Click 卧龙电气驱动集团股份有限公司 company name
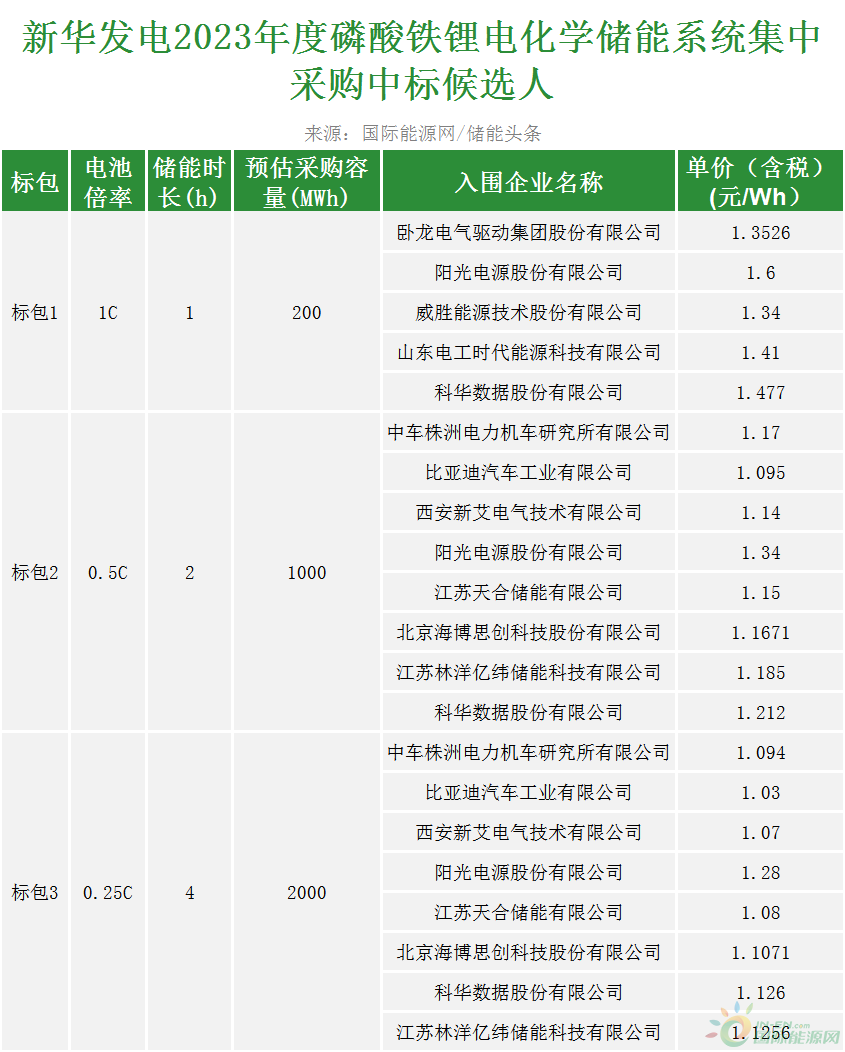Image resolution: width=845 pixels, height=1052 pixels. tap(528, 233)
